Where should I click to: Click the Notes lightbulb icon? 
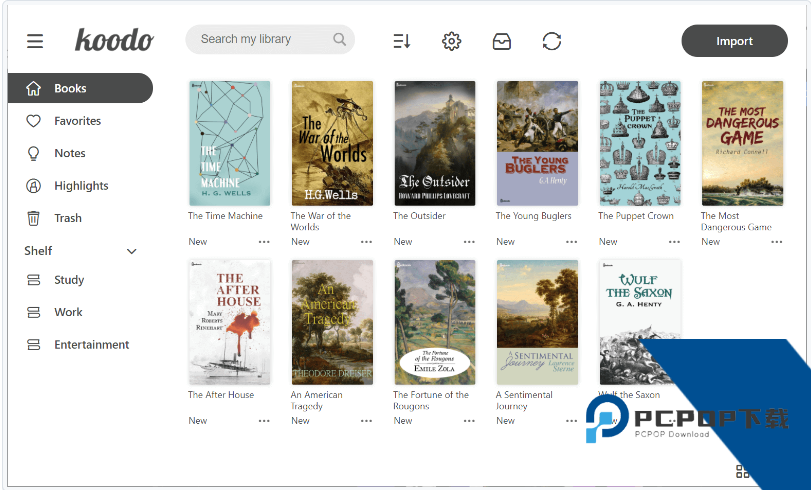pos(34,154)
